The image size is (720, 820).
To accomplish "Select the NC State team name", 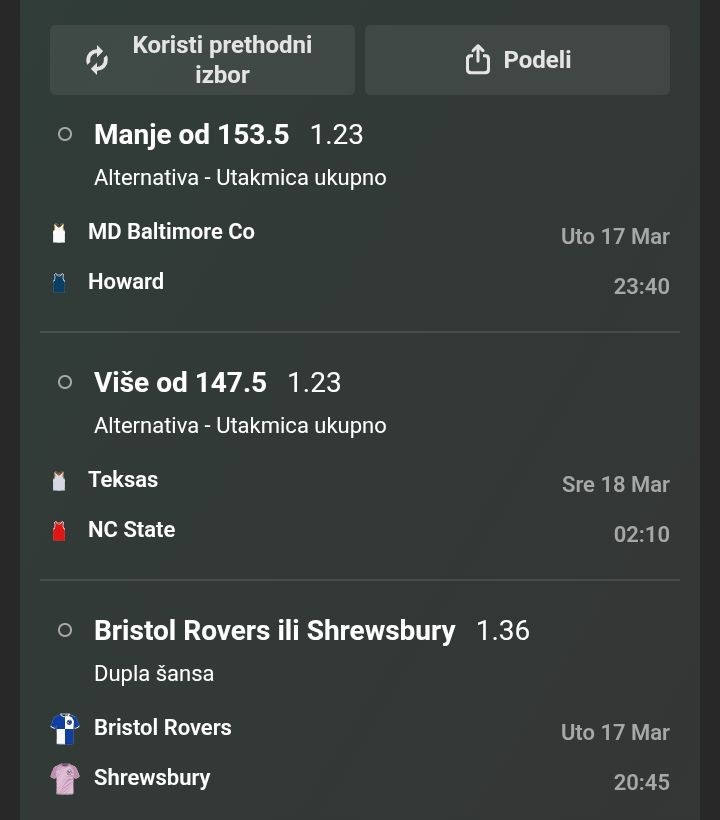I will (x=131, y=530).
